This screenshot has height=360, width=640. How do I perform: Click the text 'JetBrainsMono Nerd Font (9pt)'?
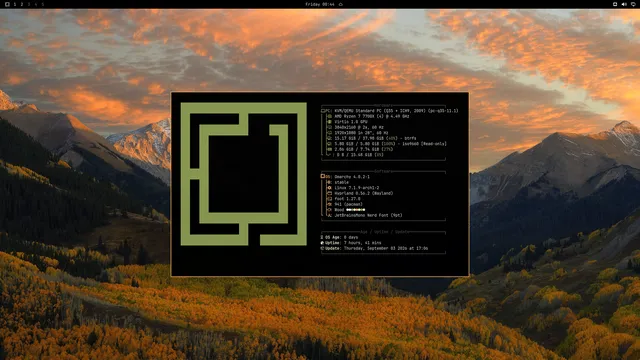(x=369, y=215)
